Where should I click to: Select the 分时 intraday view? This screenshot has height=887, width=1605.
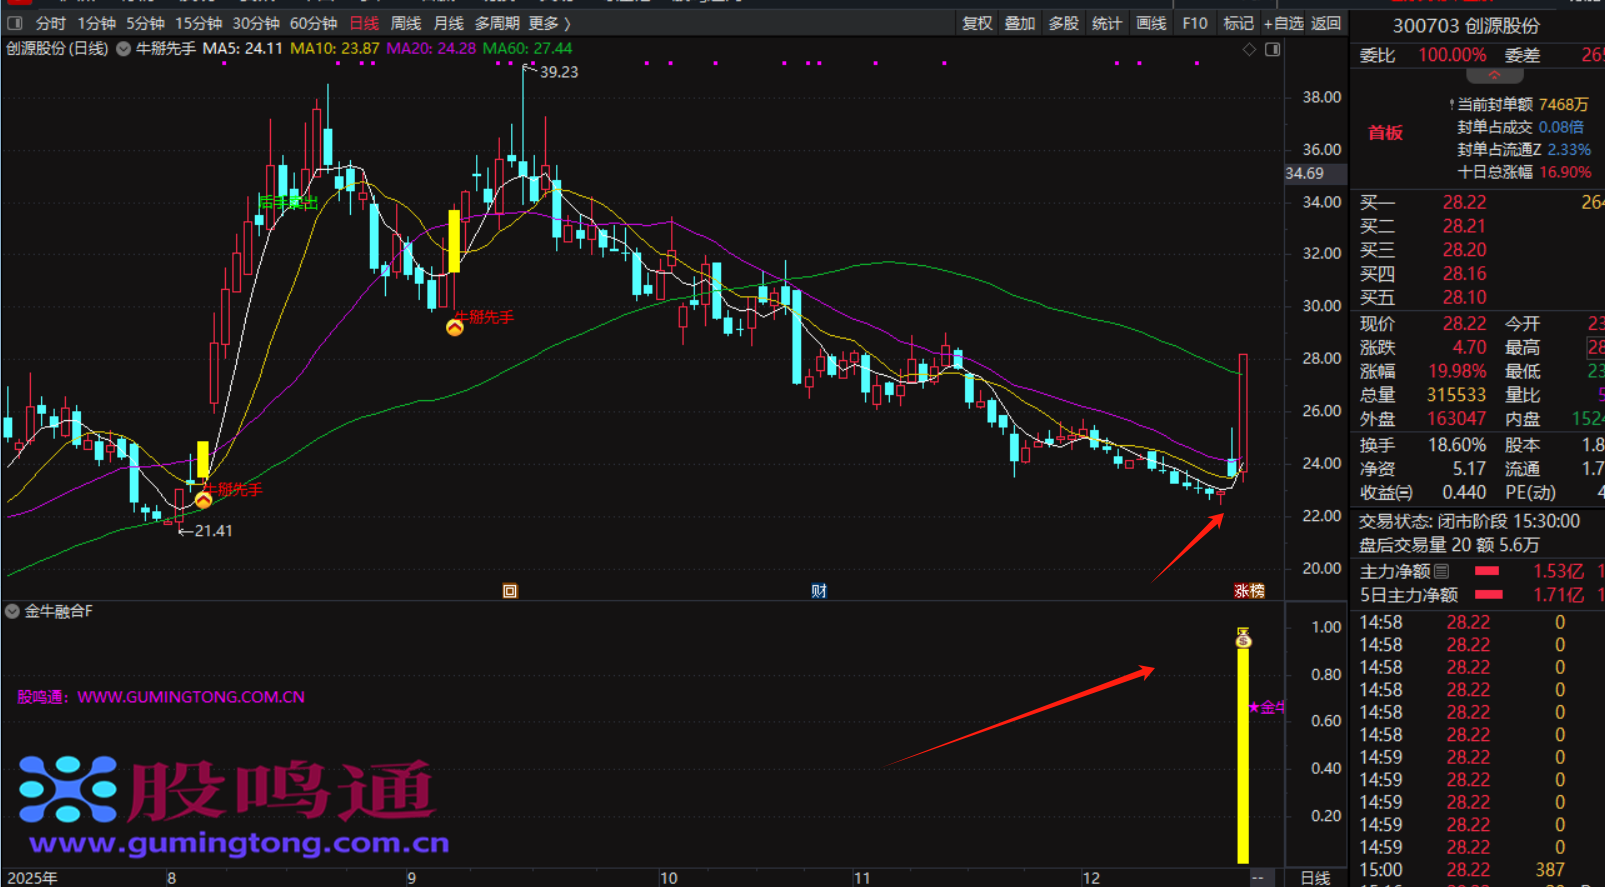click(50, 23)
